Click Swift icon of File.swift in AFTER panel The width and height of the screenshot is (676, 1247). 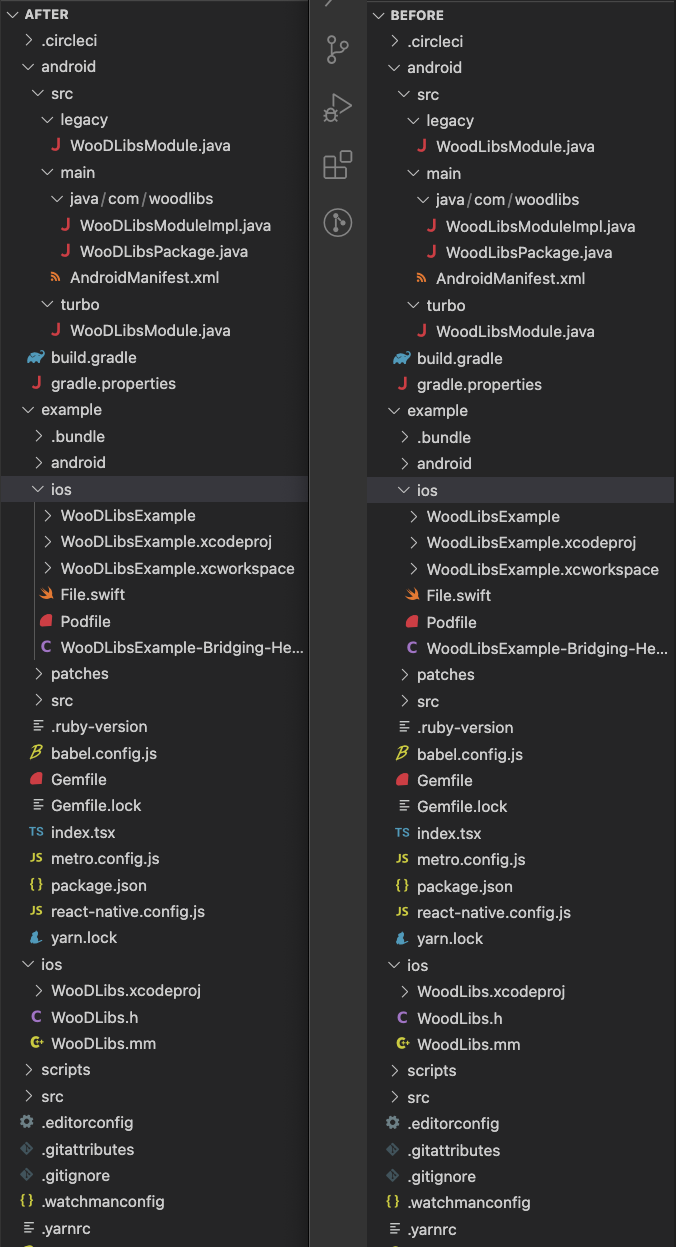(46, 594)
